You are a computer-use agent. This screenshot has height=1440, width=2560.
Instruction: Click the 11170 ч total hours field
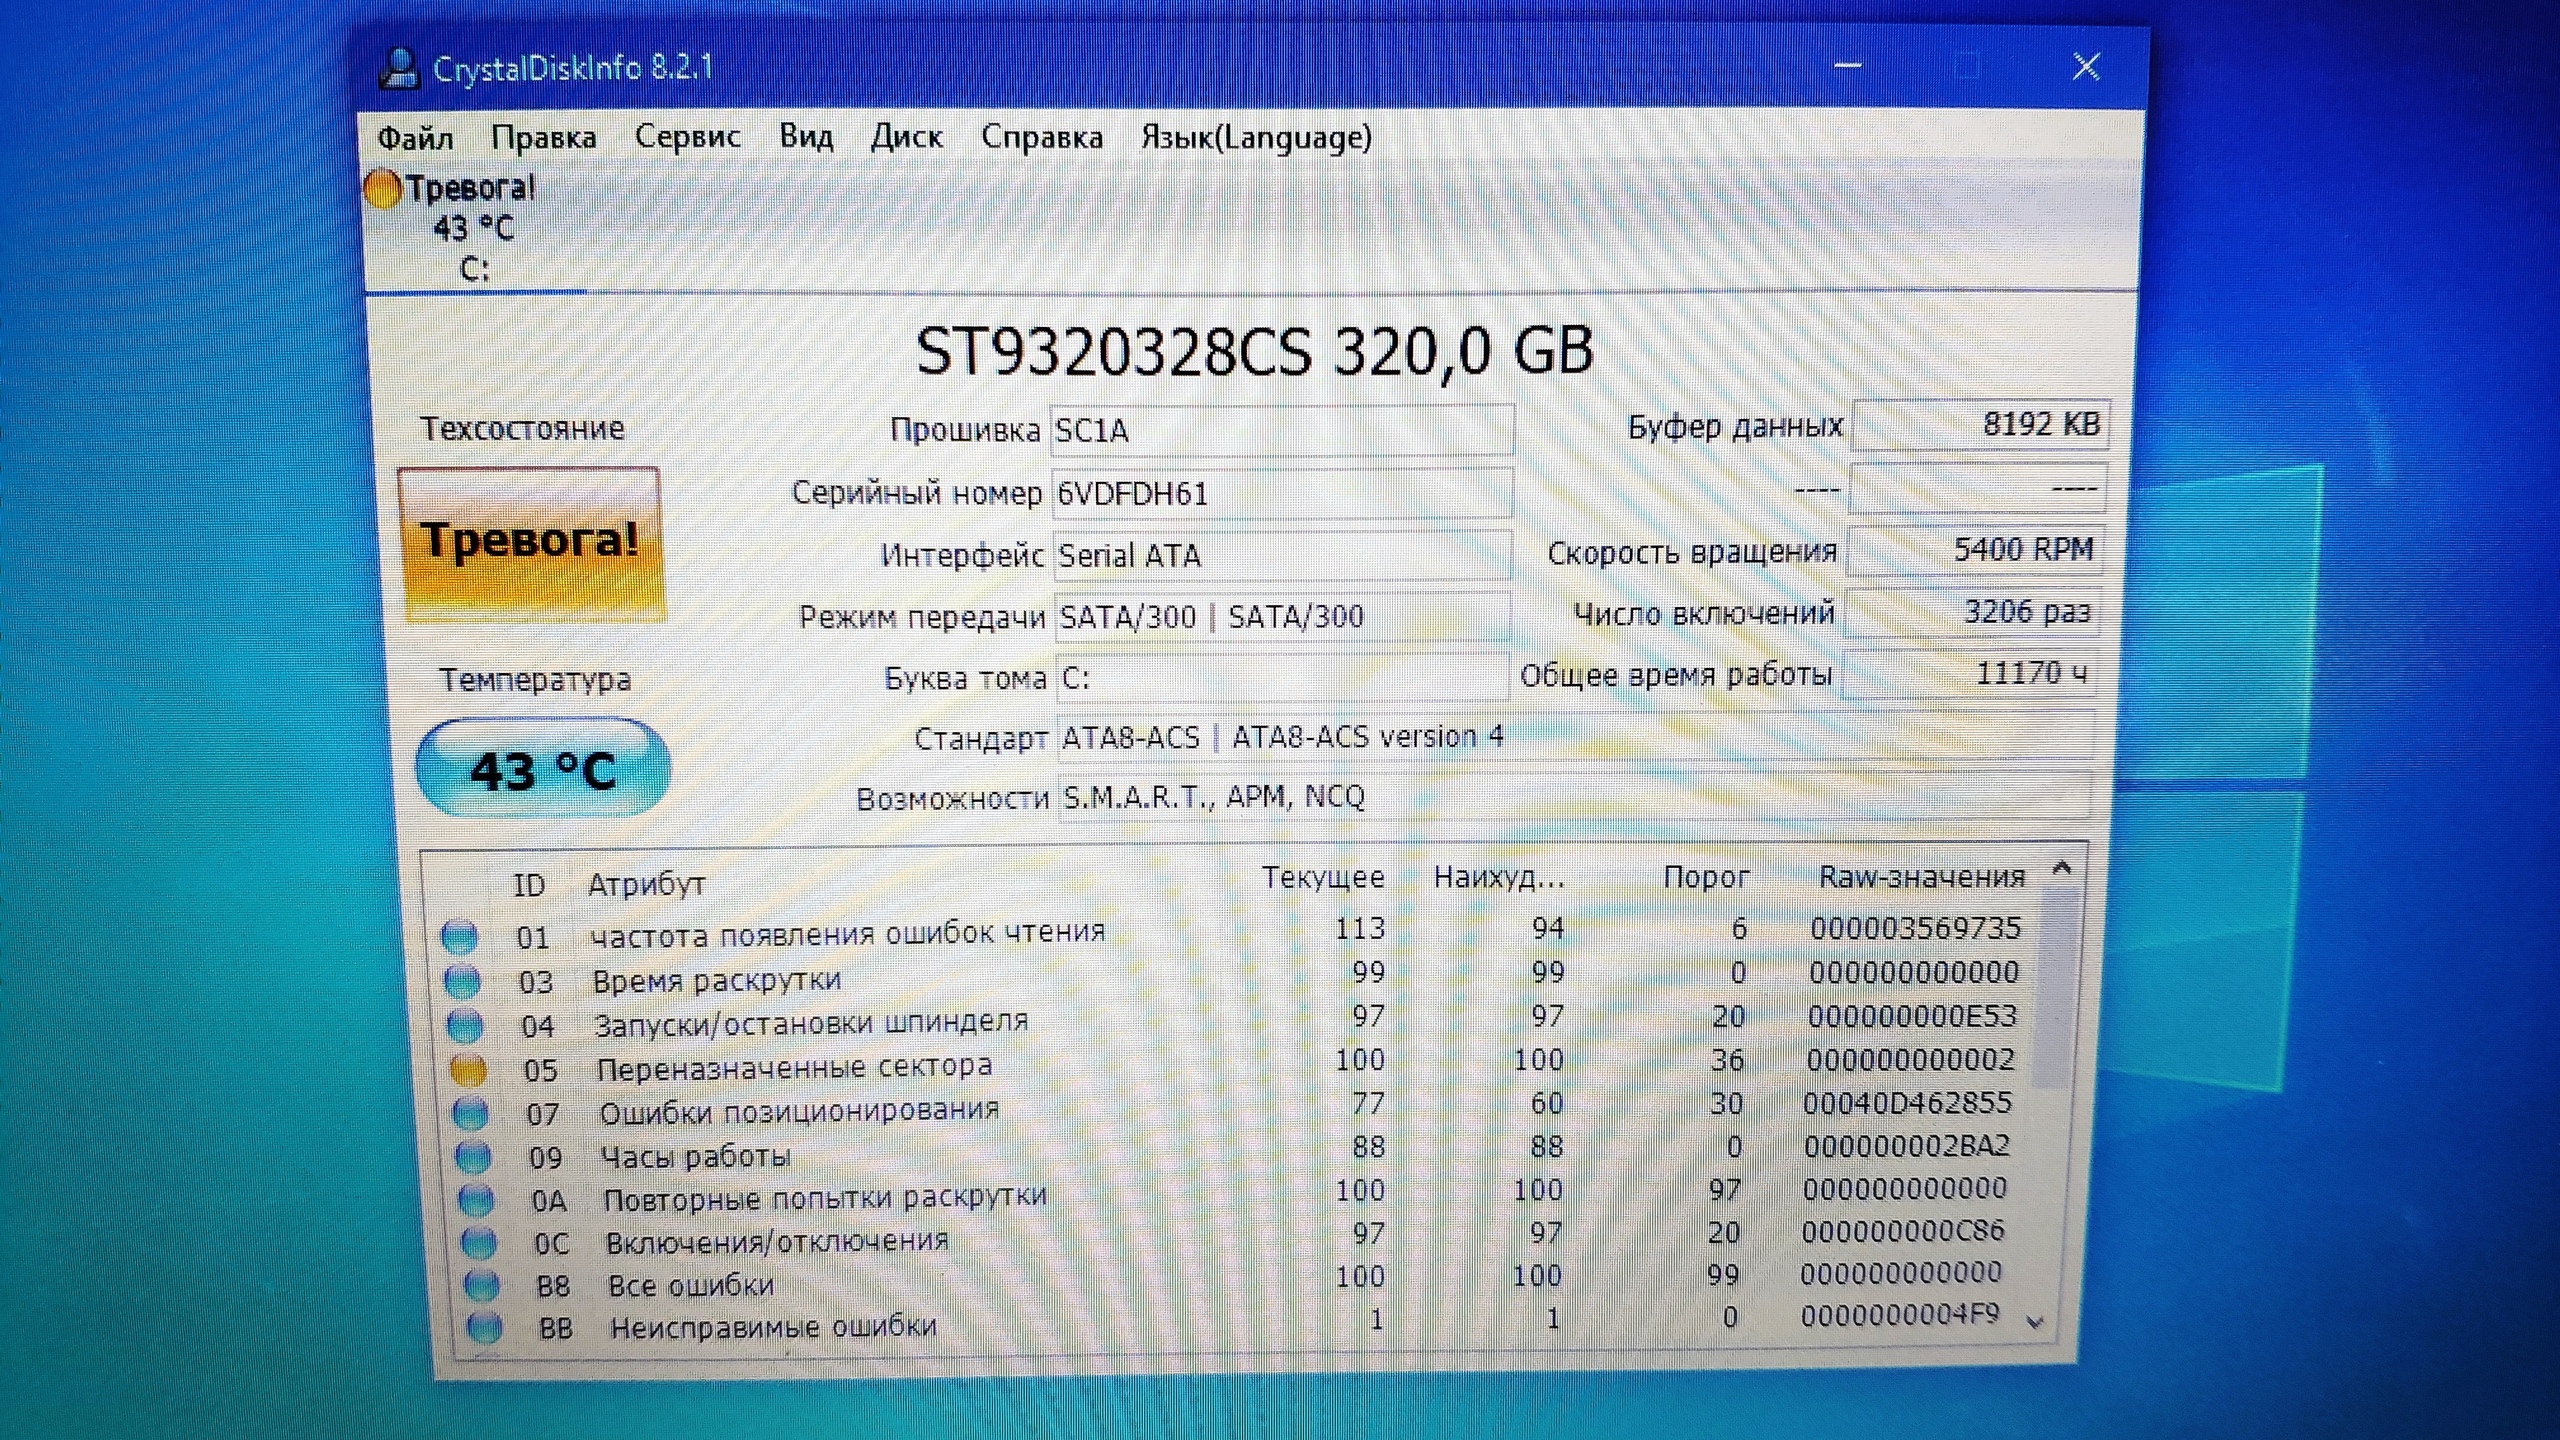coord(1970,673)
